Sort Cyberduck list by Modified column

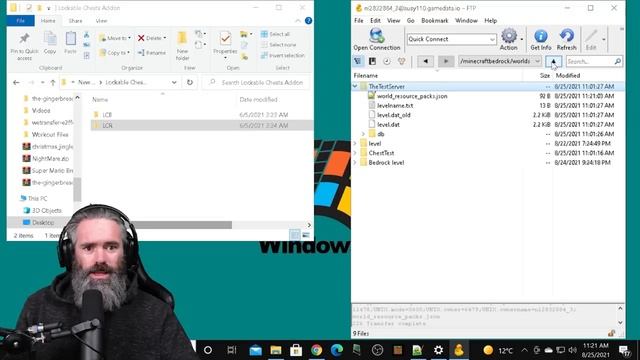tap(588, 76)
